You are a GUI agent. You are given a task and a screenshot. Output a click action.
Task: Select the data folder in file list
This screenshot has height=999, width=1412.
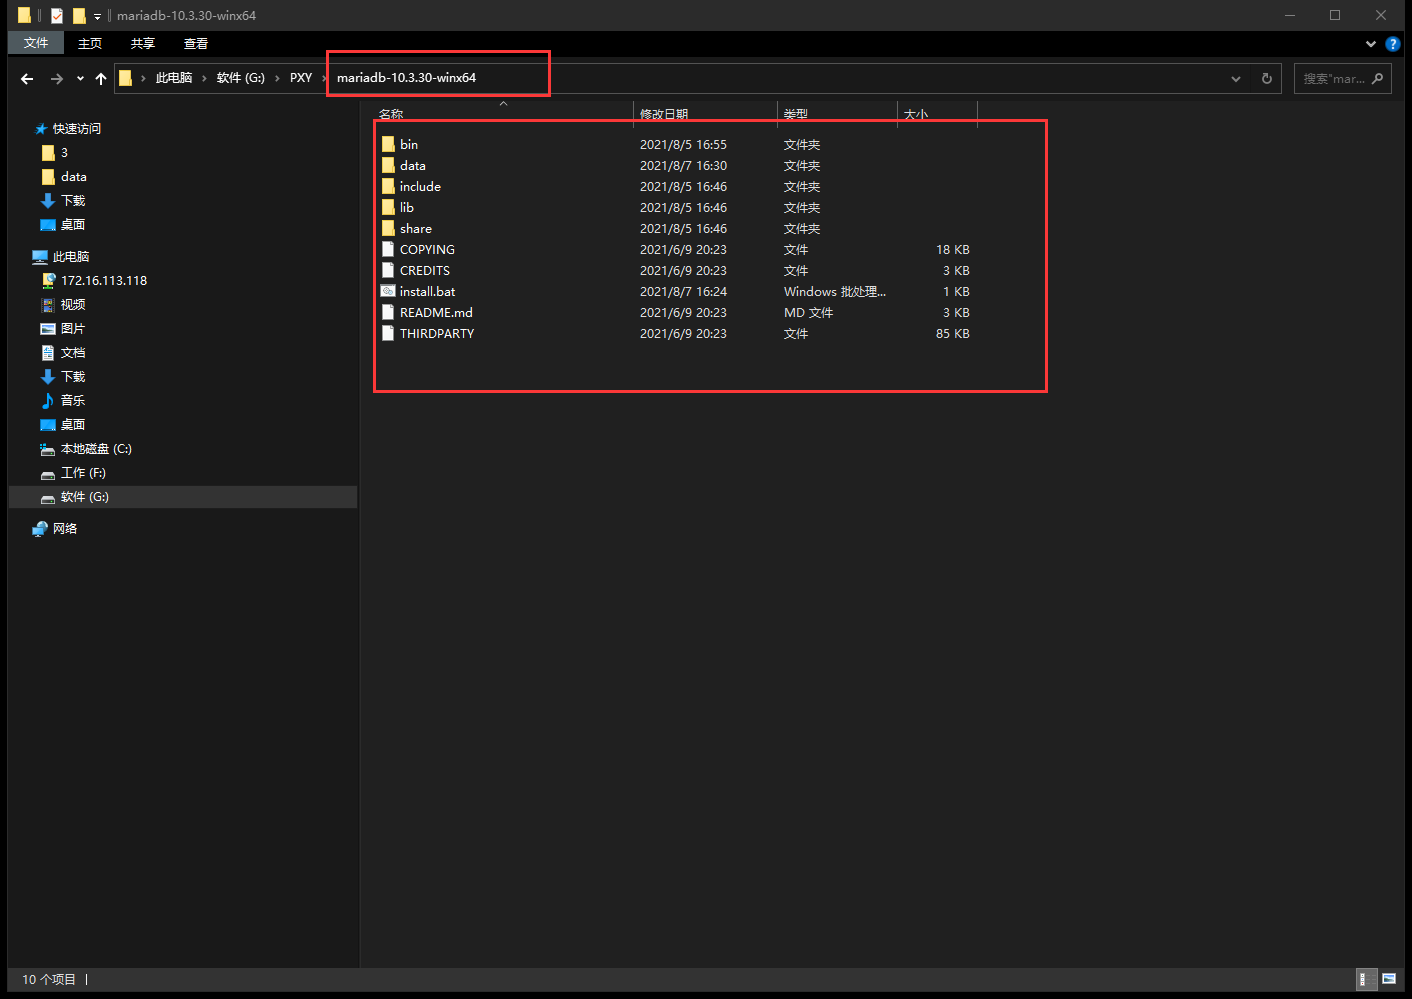[x=413, y=165]
